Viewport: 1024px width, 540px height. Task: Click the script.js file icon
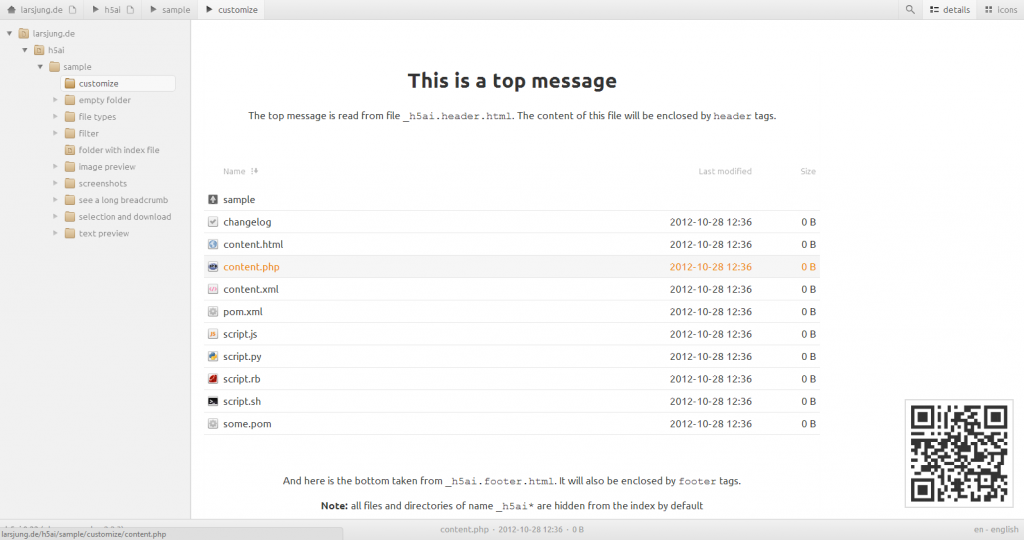tap(212, 334)
